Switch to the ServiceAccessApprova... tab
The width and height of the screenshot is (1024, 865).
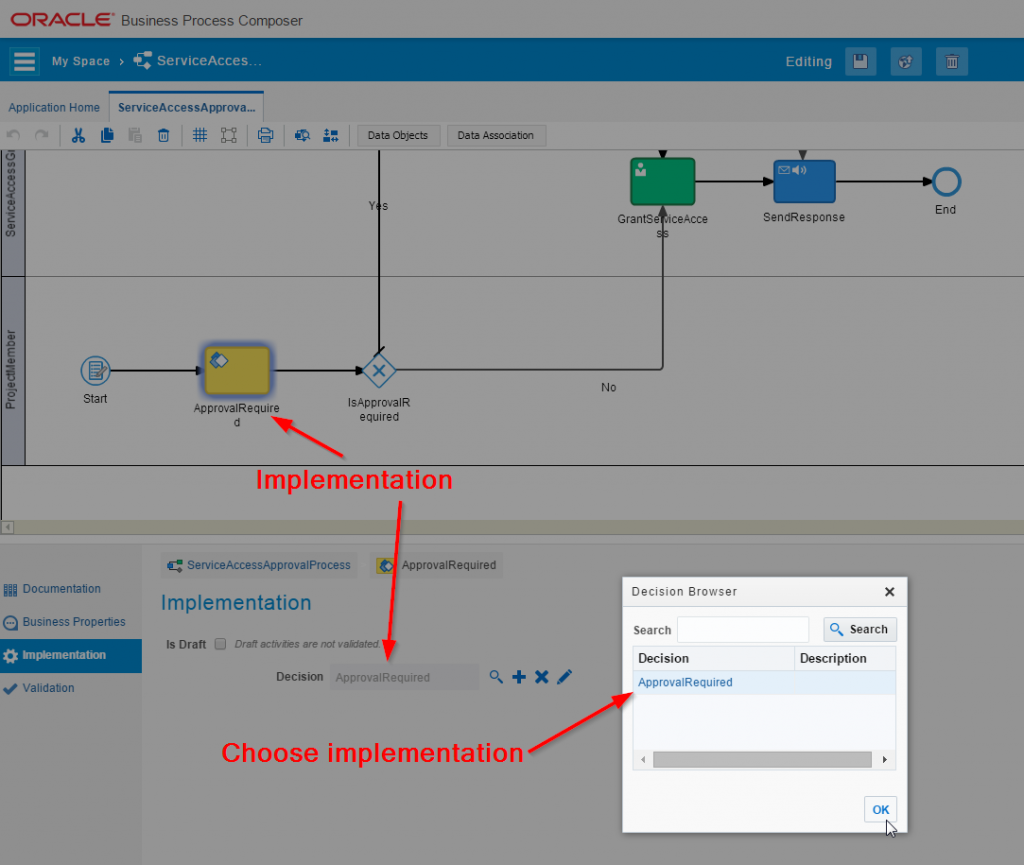click(x=187, y=107)
